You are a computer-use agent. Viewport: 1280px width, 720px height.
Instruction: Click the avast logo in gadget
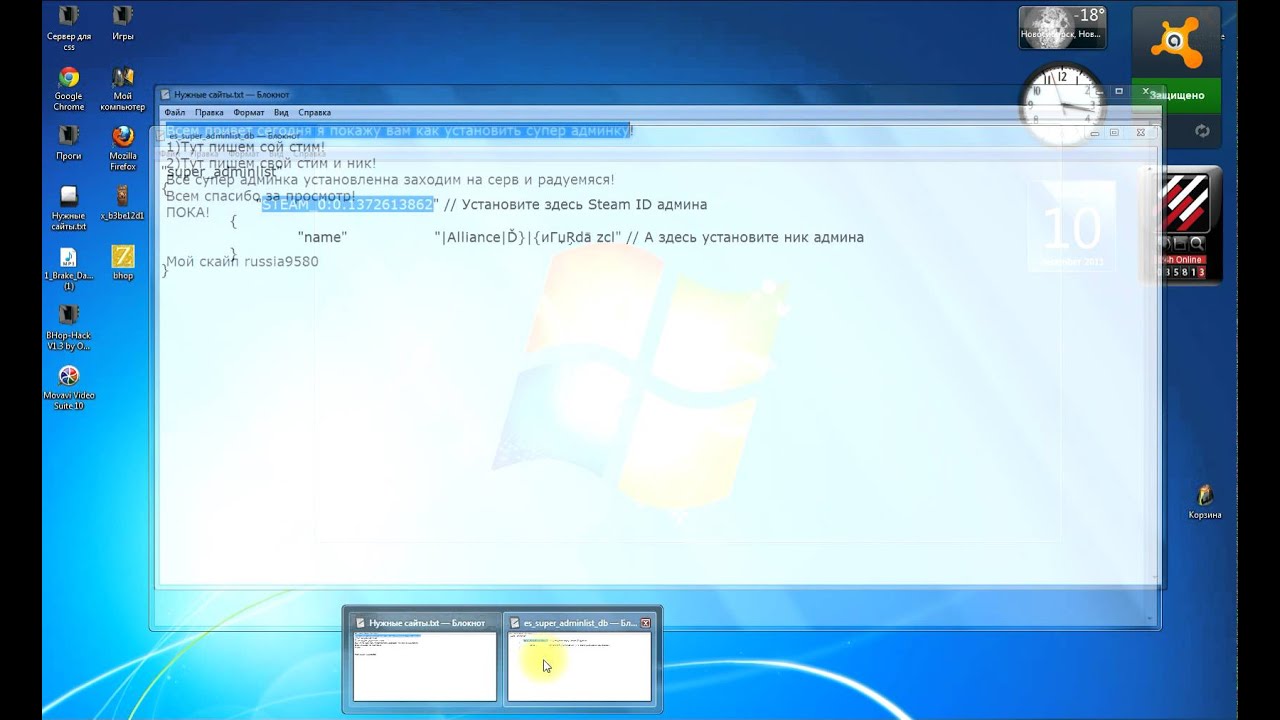click(1176, 43)
